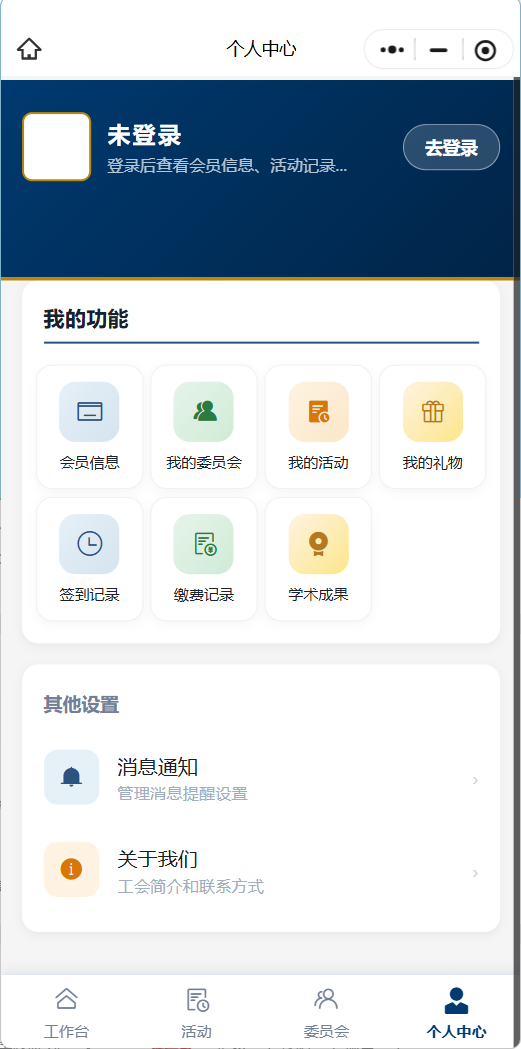Switch to the 工作台 tab

66,1012
